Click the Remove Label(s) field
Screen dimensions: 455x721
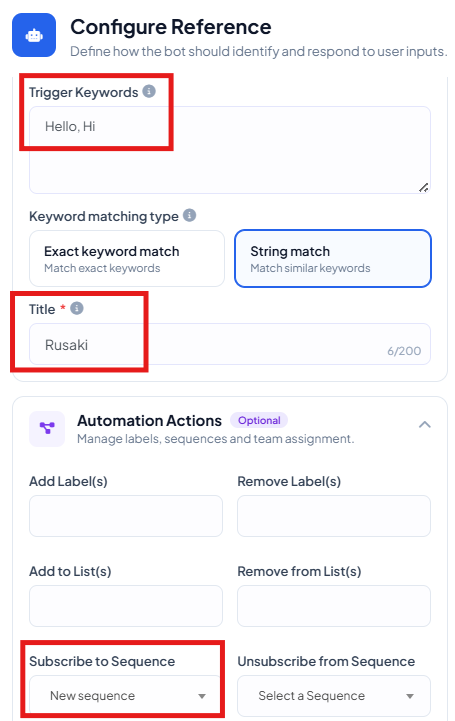(x=334, y=516)
